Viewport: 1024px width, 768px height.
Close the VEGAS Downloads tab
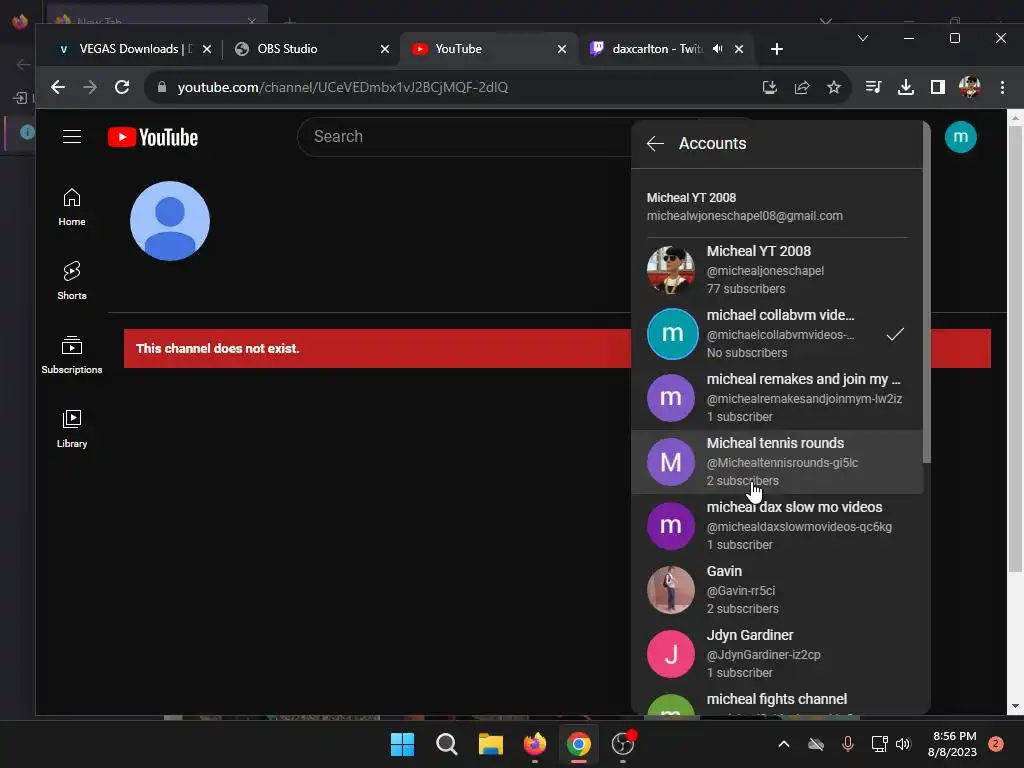tap(206, 49)
